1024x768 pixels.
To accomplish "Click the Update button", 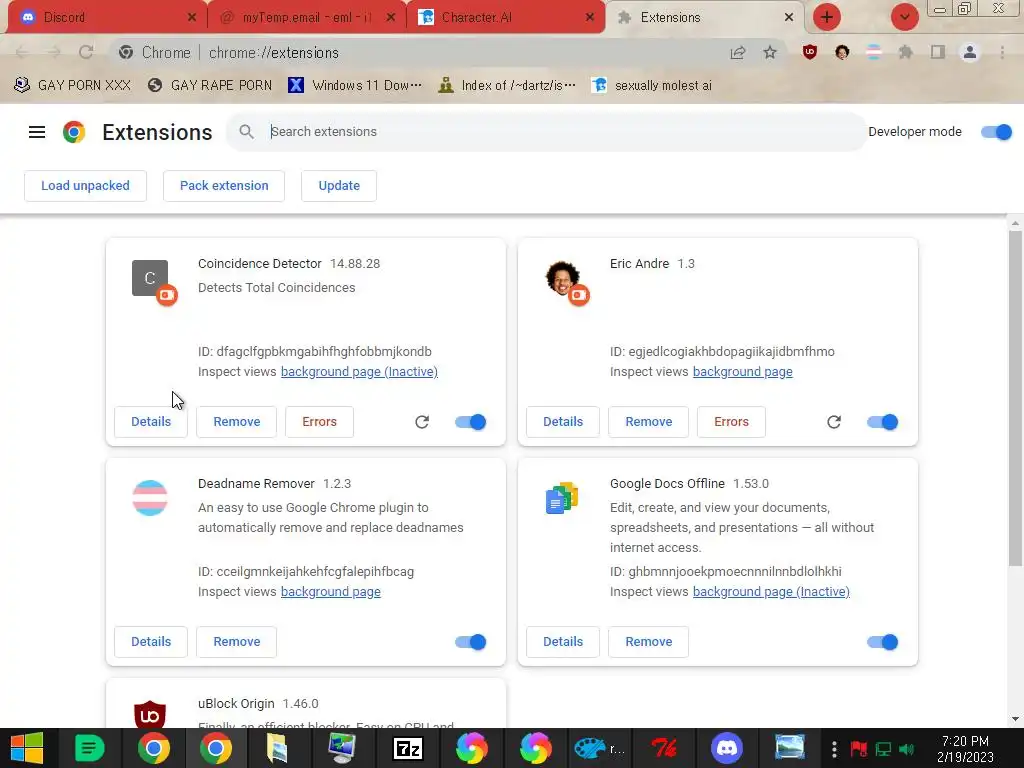I will [x=339, y=186].
